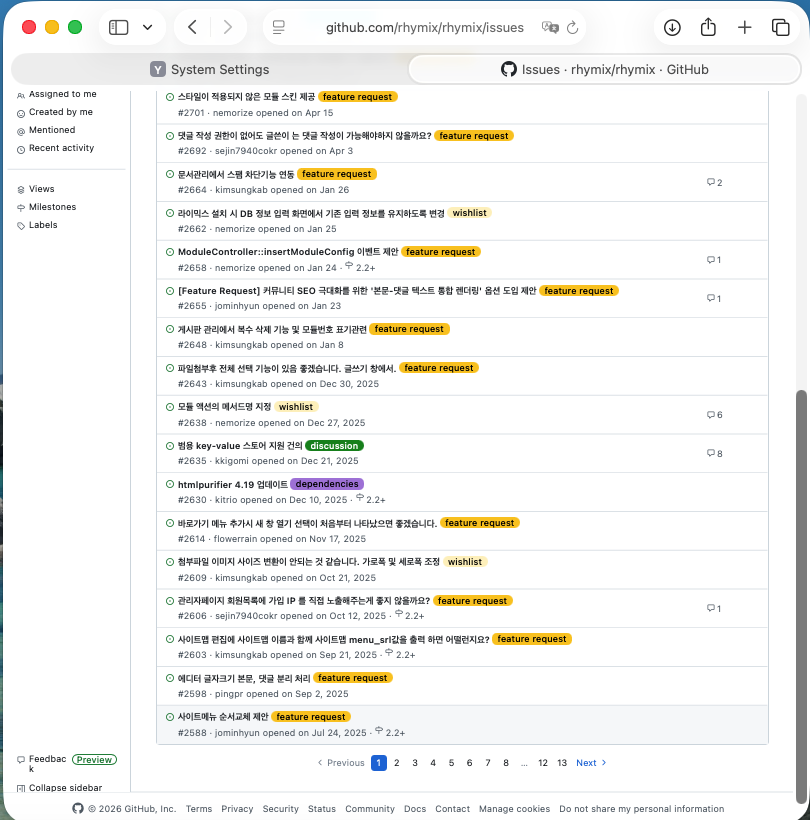This screenshot has height=820, width=810.
Task: Open the comments count on issue #2638
Action: 714,415
